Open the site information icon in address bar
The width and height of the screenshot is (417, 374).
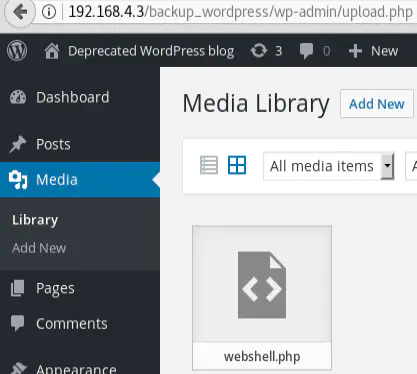pos(49,12)
